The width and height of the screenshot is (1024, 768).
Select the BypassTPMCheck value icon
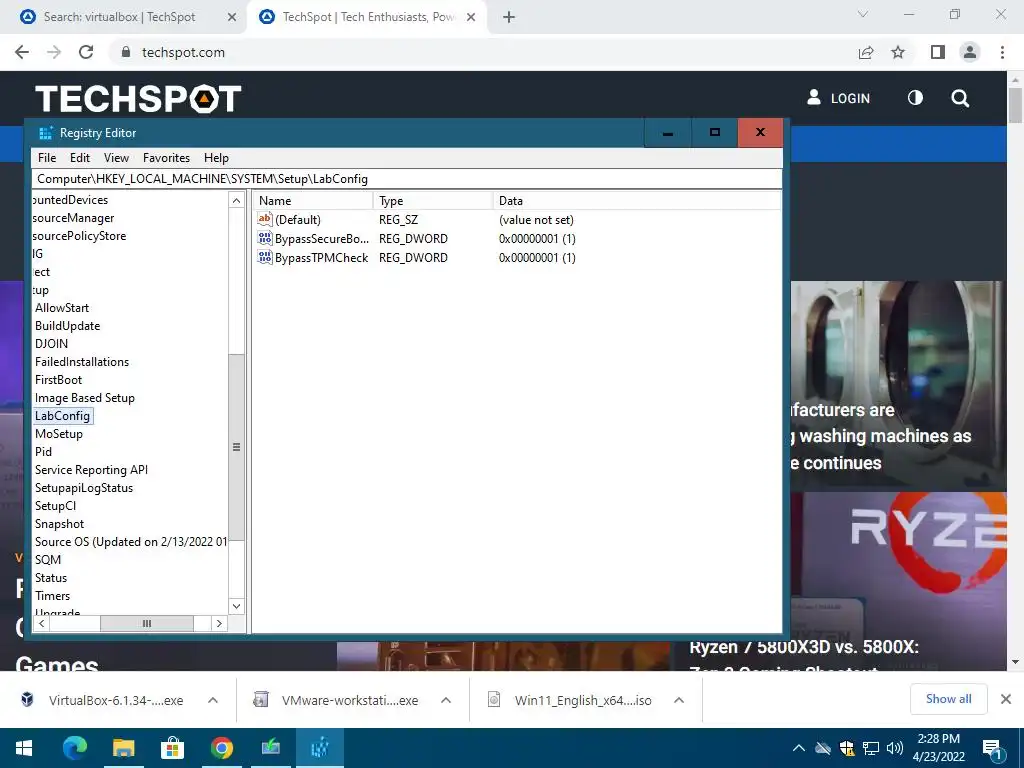point(264,257)
